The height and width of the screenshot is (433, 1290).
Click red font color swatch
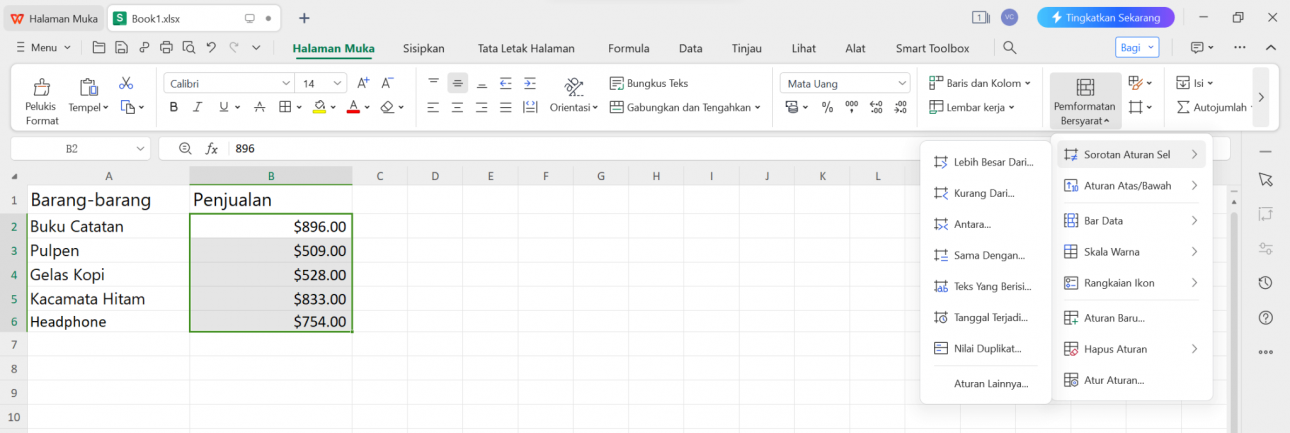click(x=353, y=107)
